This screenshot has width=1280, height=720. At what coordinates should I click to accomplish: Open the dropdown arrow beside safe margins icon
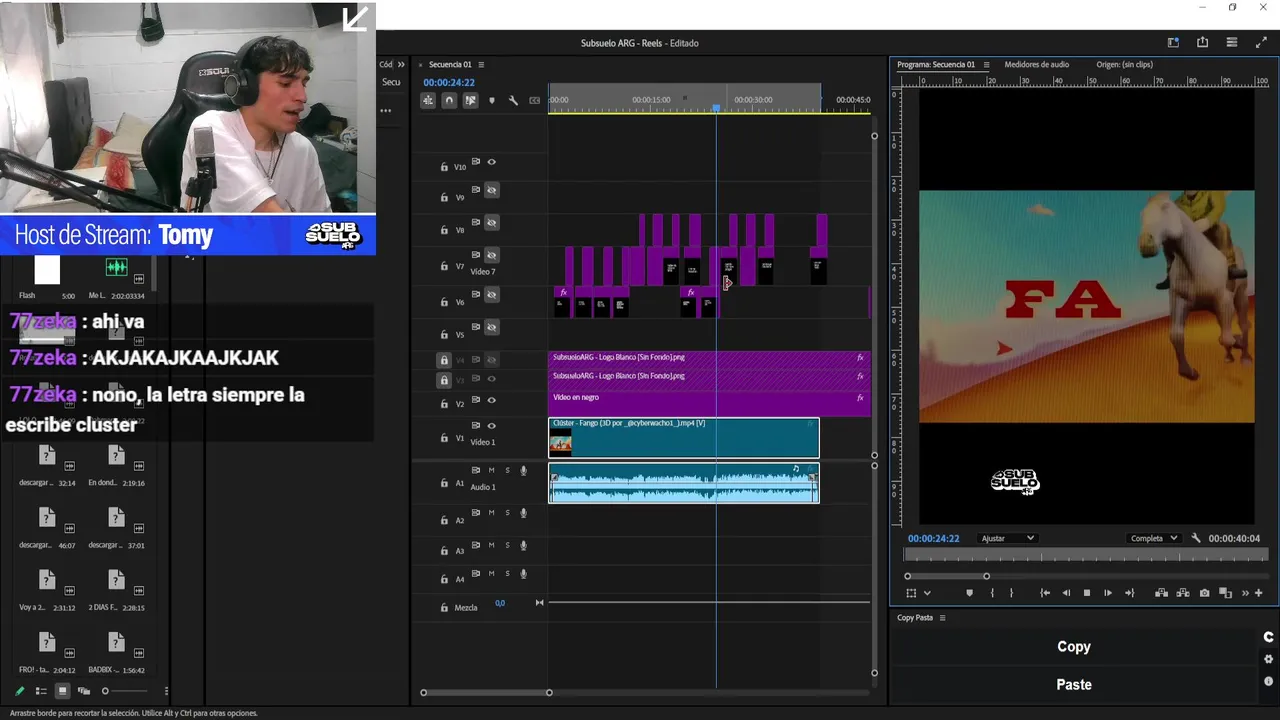pyautogui.click(x=927, y=593)
